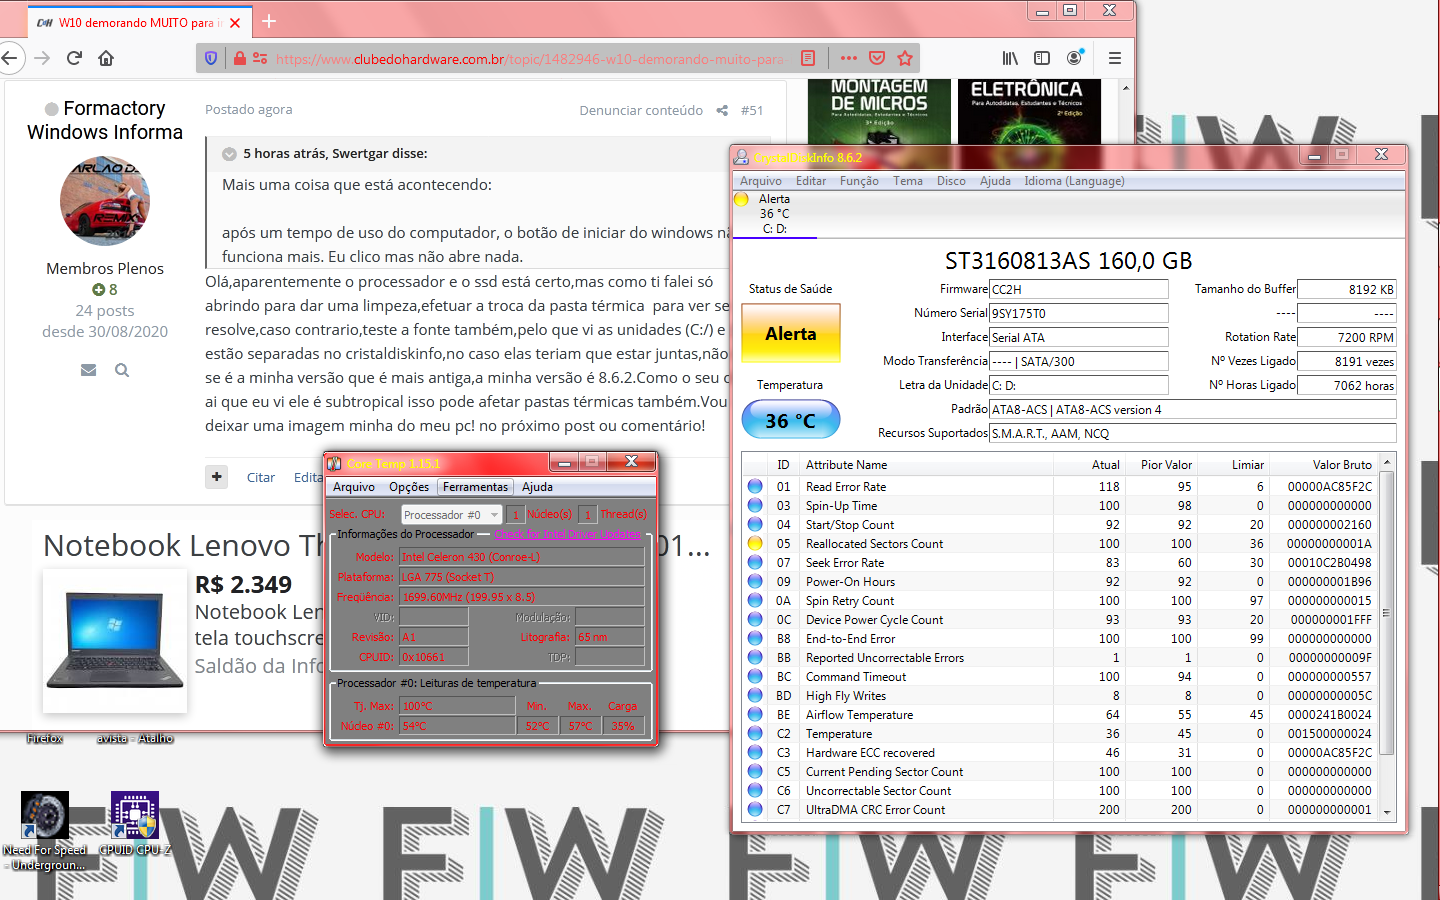Viewport: 1440px width, 900px height.
Task: Open new Firefox tab
Action: coord(269,21)
